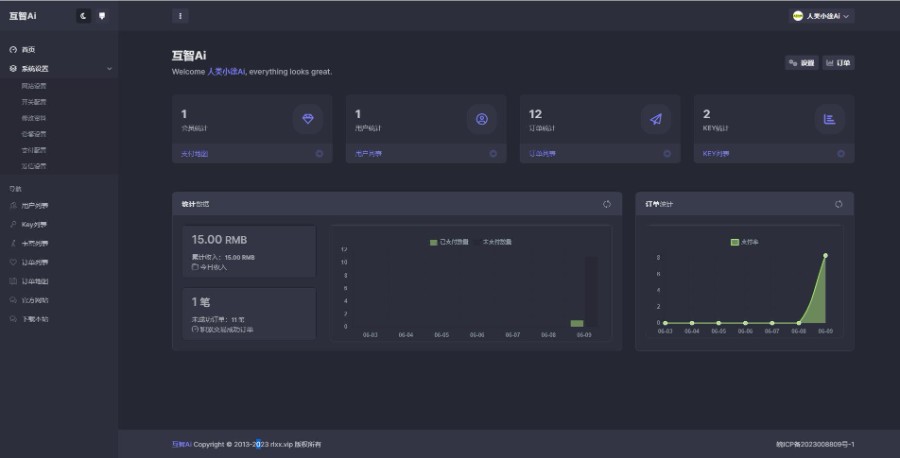The image size is (900, 458).
Task: Open the 人类小徒Ai user dropdown
Action: coord(823,16)
